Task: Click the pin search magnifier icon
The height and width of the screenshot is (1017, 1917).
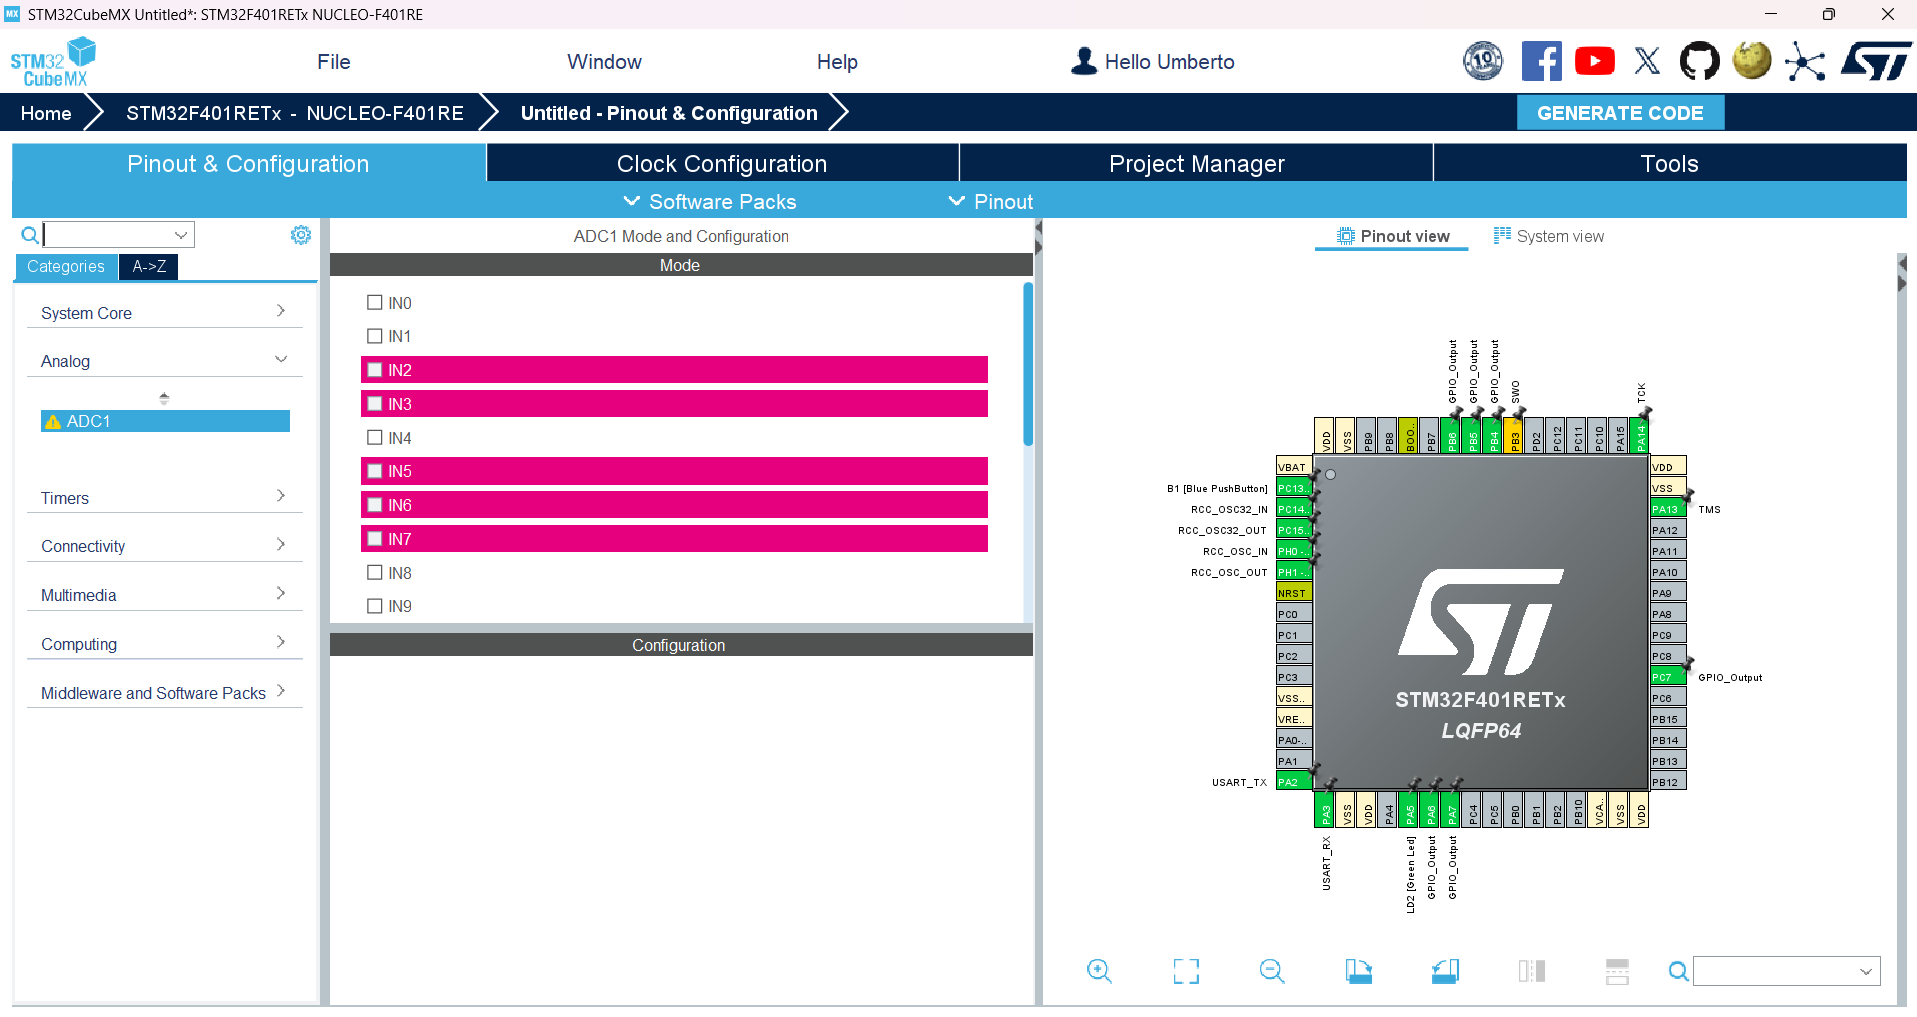Action: pyautogui.click(x=1678, y=971)
